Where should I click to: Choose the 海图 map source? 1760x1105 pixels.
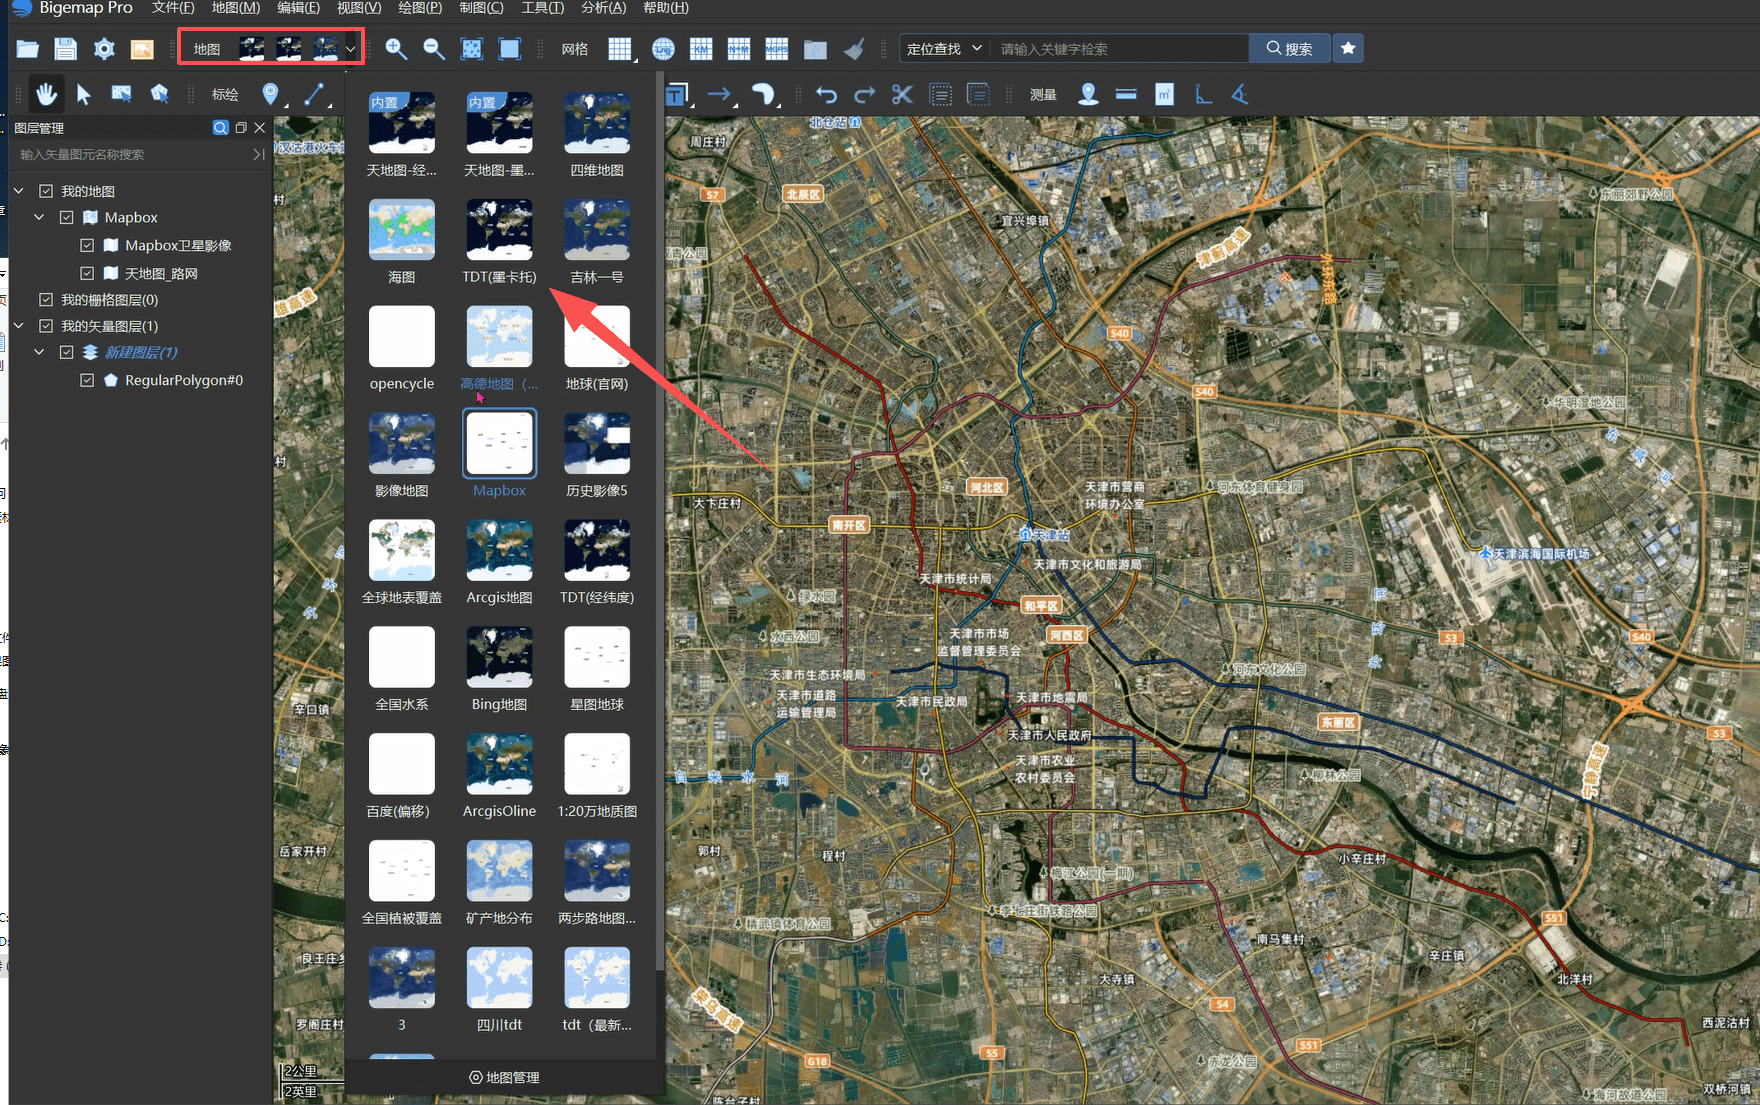coord(401,241)
